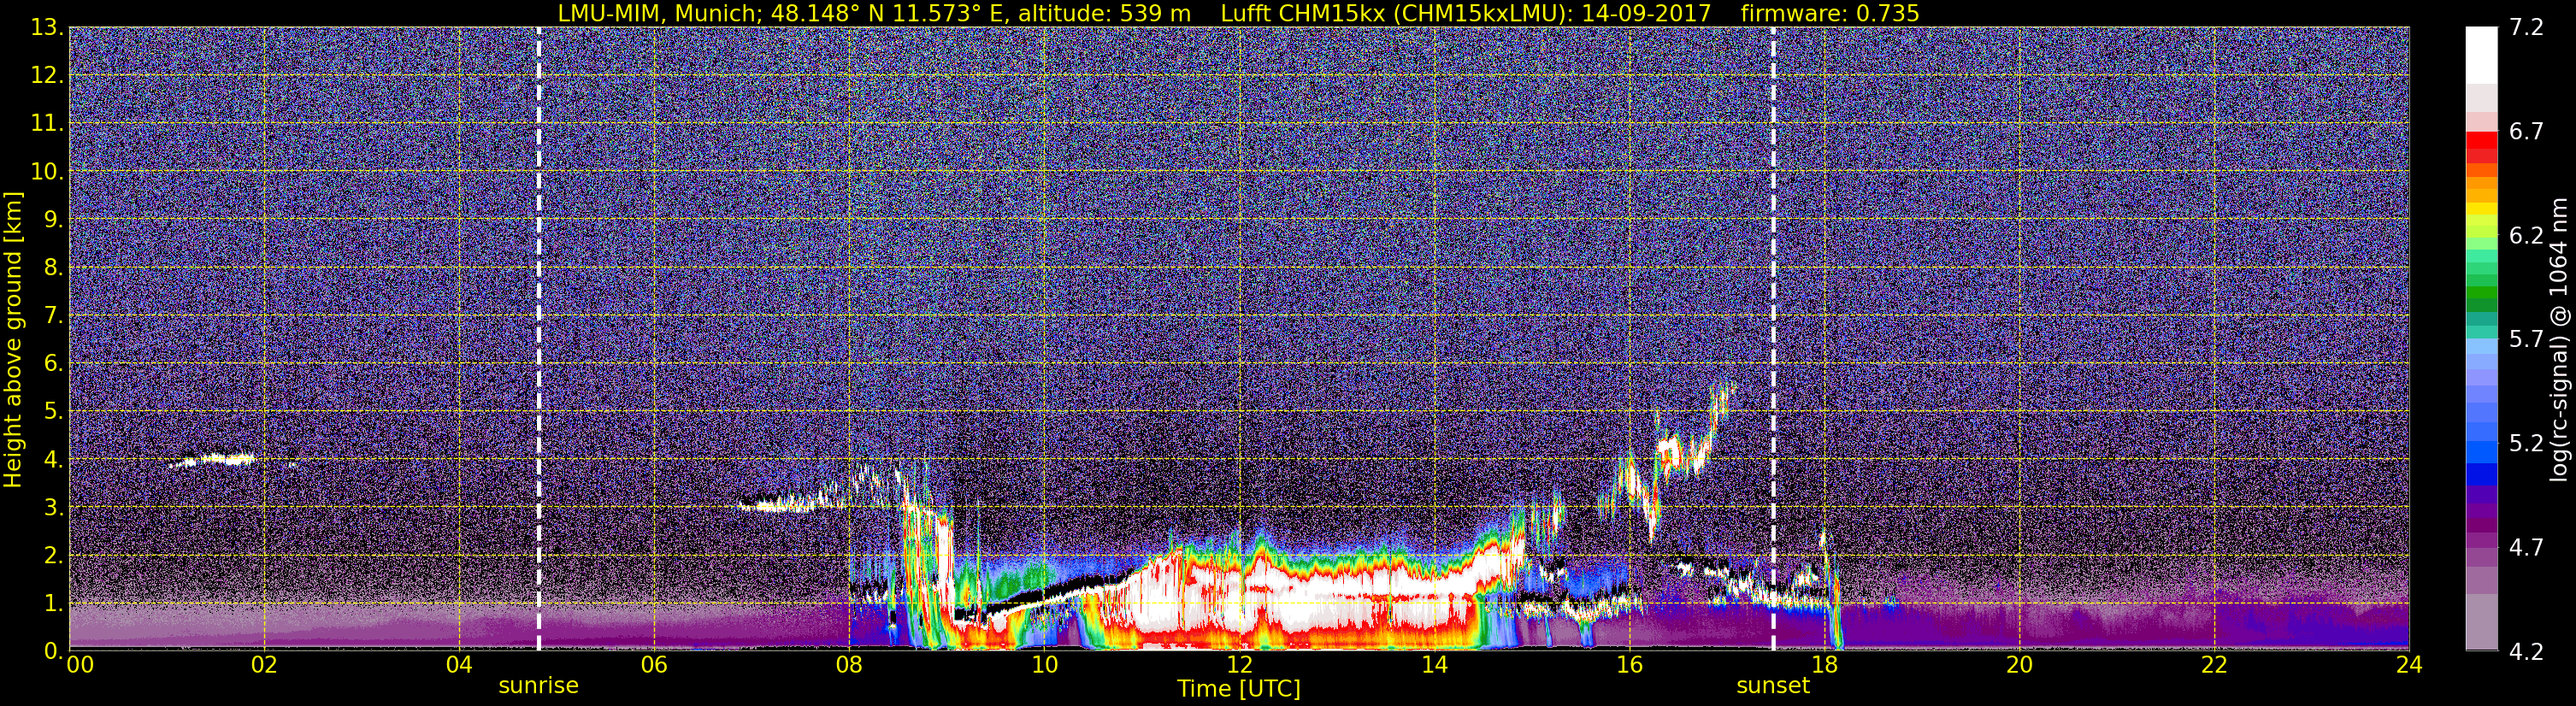2576x706 pixels.
Task: Click the date 14-09-2017 in the title
Action: coord(1647,13)
